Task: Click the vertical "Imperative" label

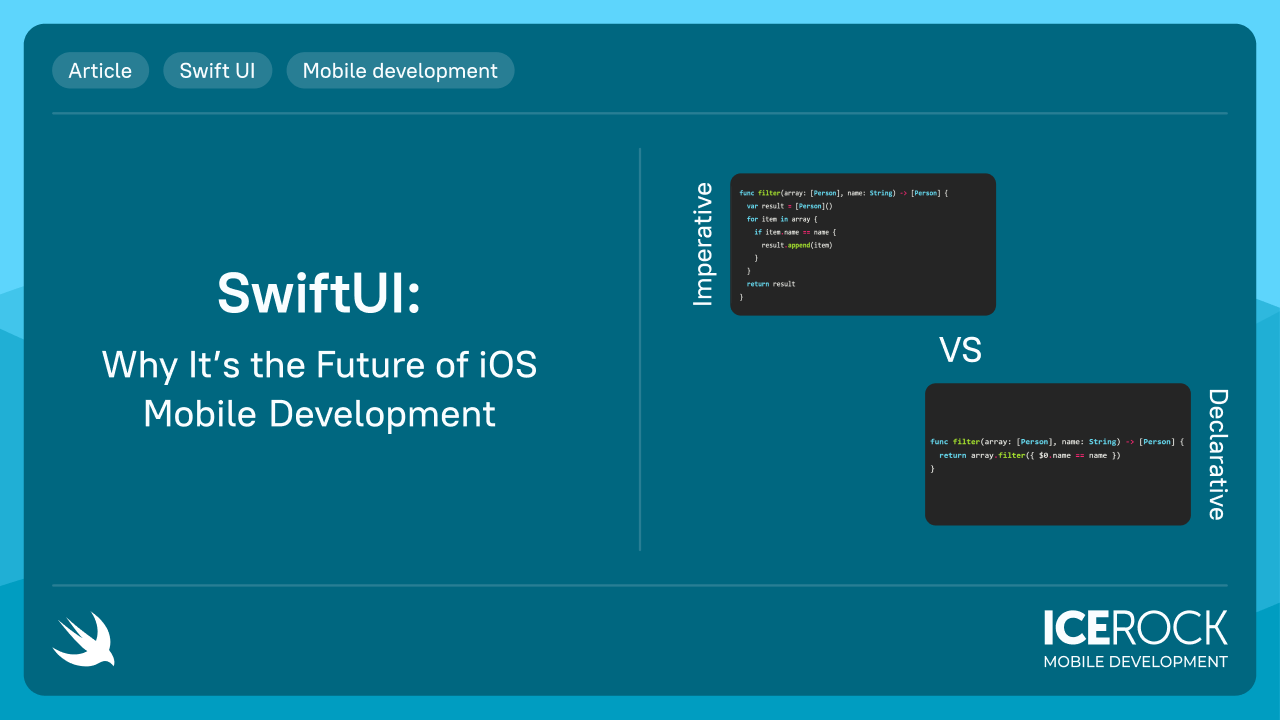Action: point(703,244)
